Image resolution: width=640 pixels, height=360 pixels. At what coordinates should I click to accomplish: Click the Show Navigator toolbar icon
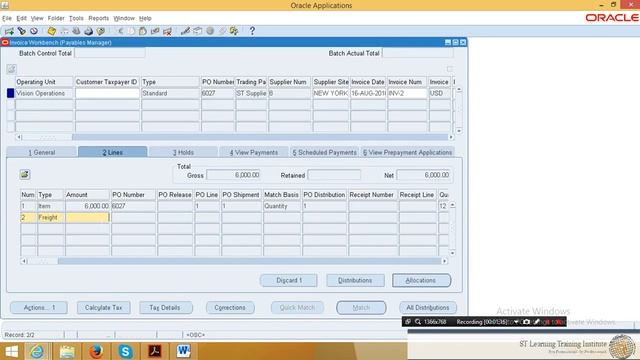[34, 31]
